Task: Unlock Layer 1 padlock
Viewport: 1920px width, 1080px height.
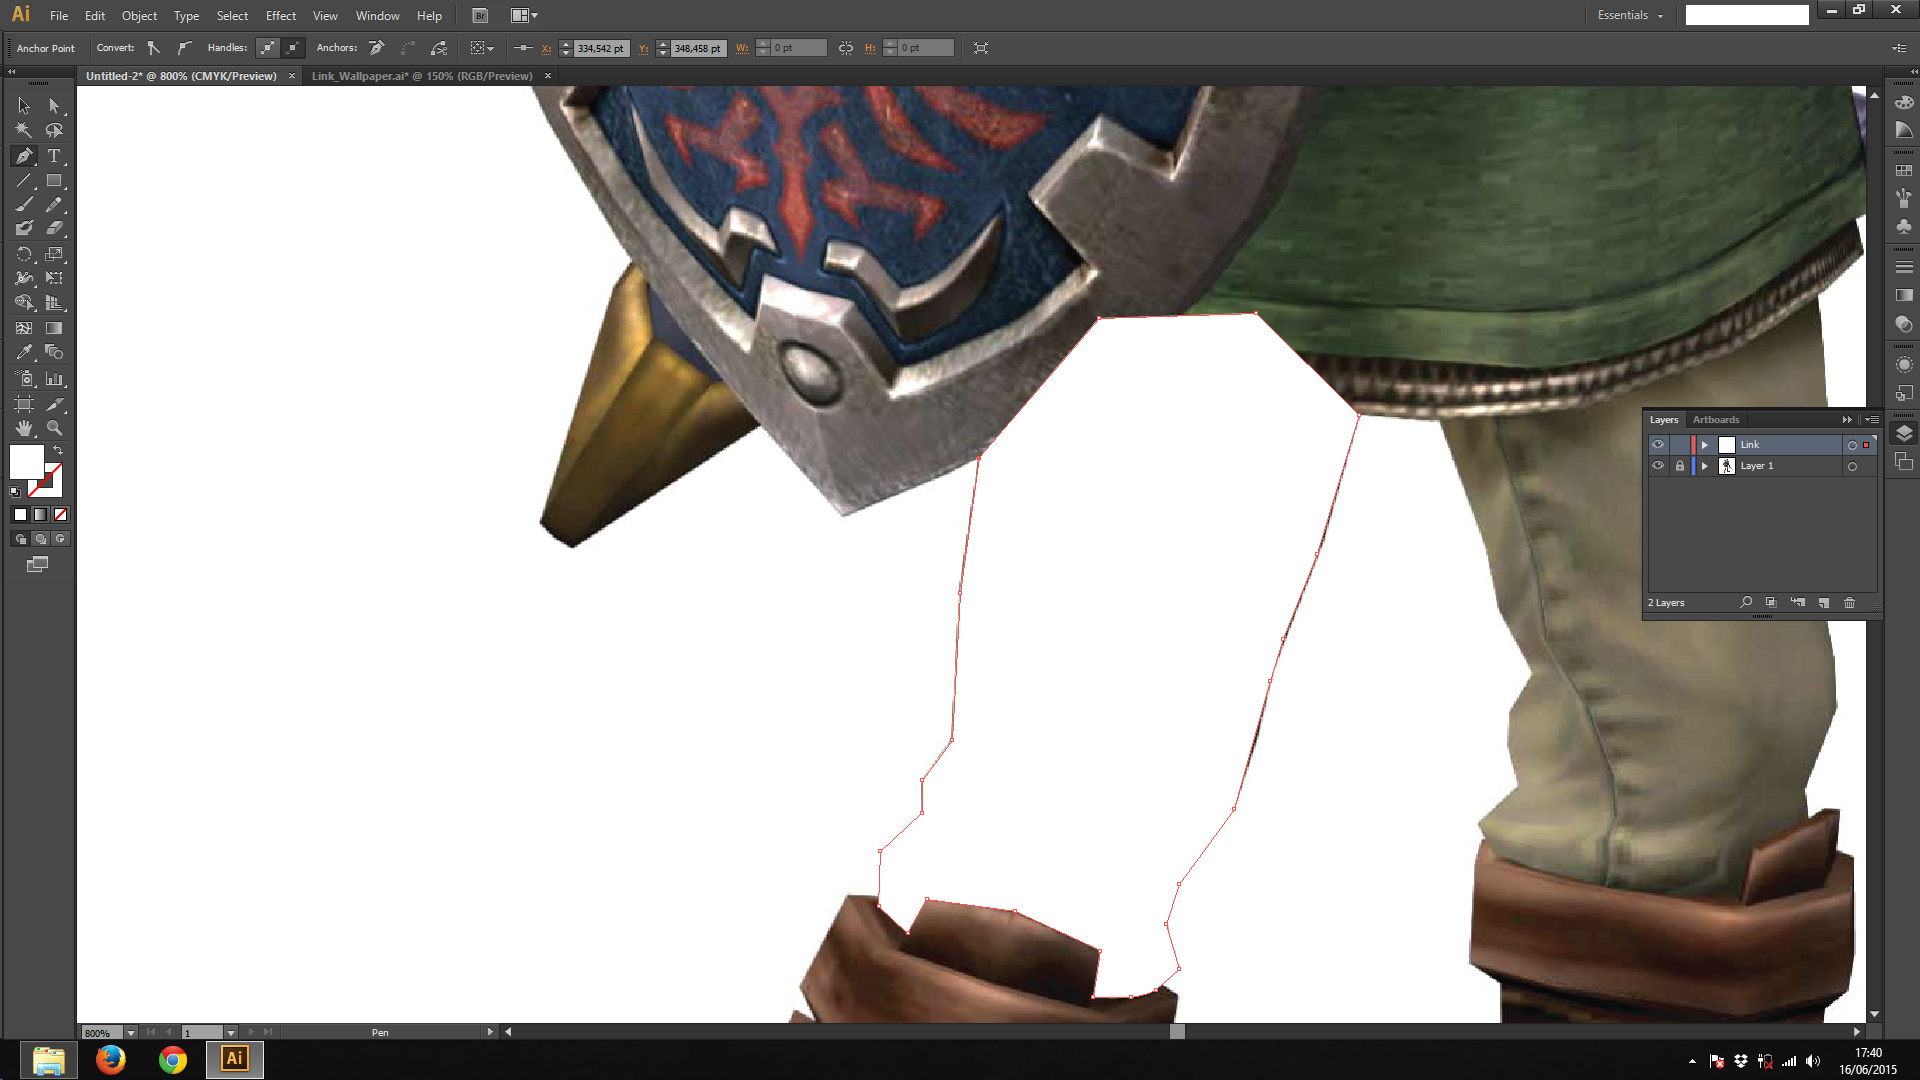Action: tap(1680, 466)
